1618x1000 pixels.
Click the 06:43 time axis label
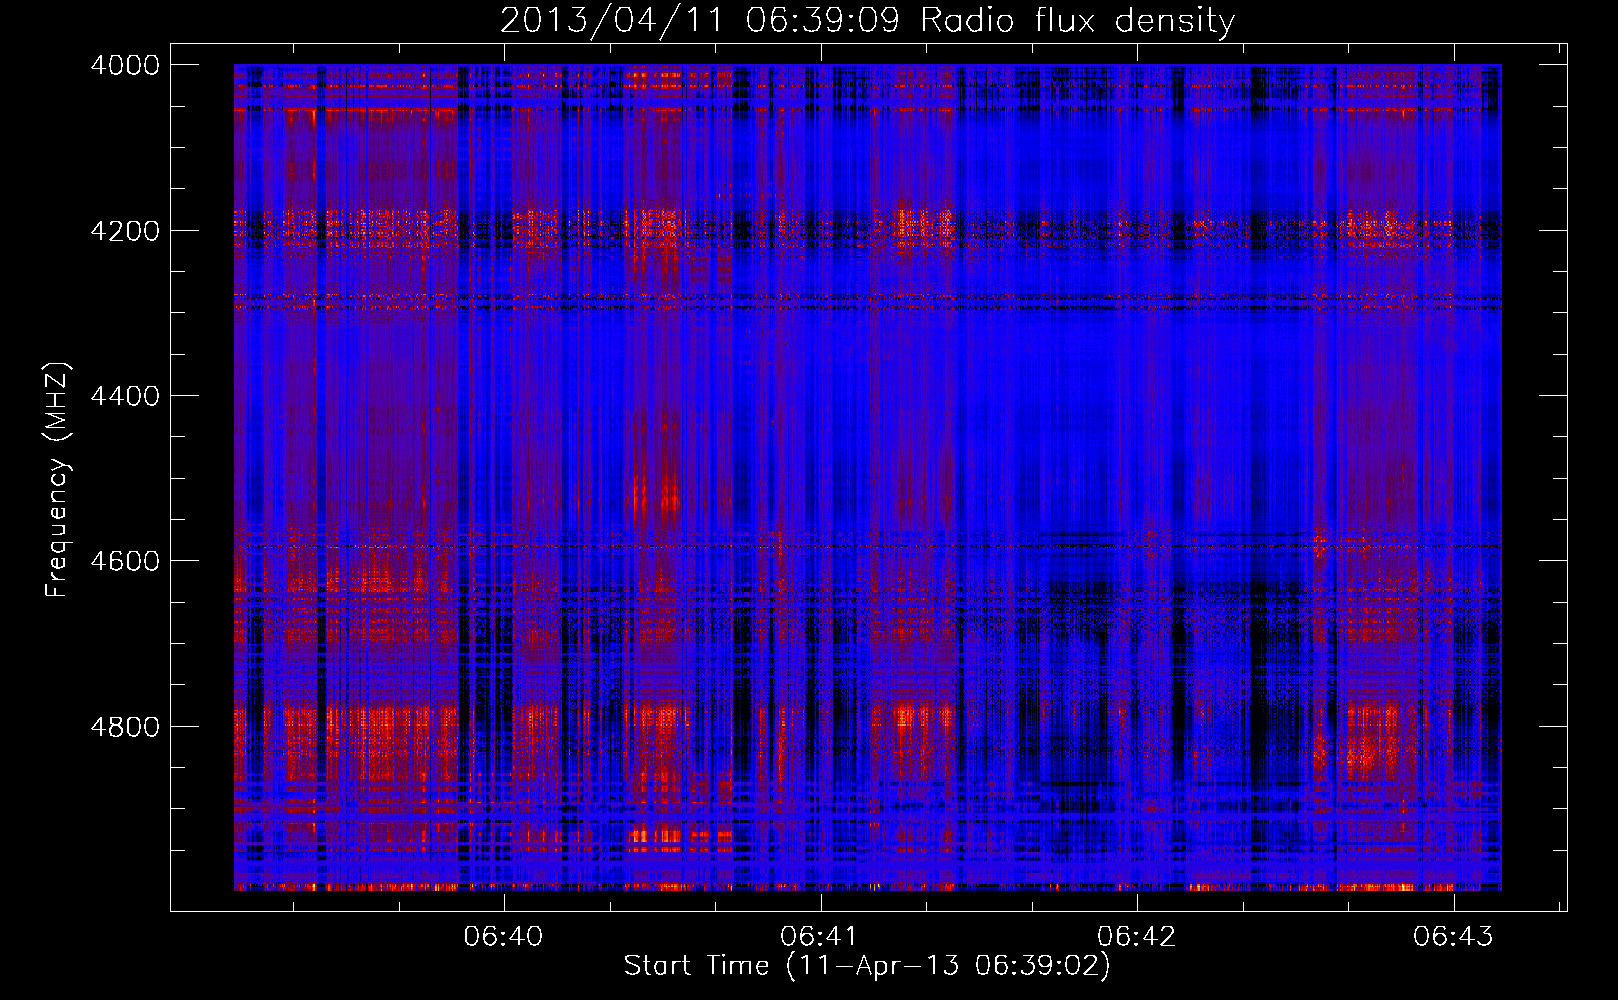pyautogui.click(x=1452, y=936)
